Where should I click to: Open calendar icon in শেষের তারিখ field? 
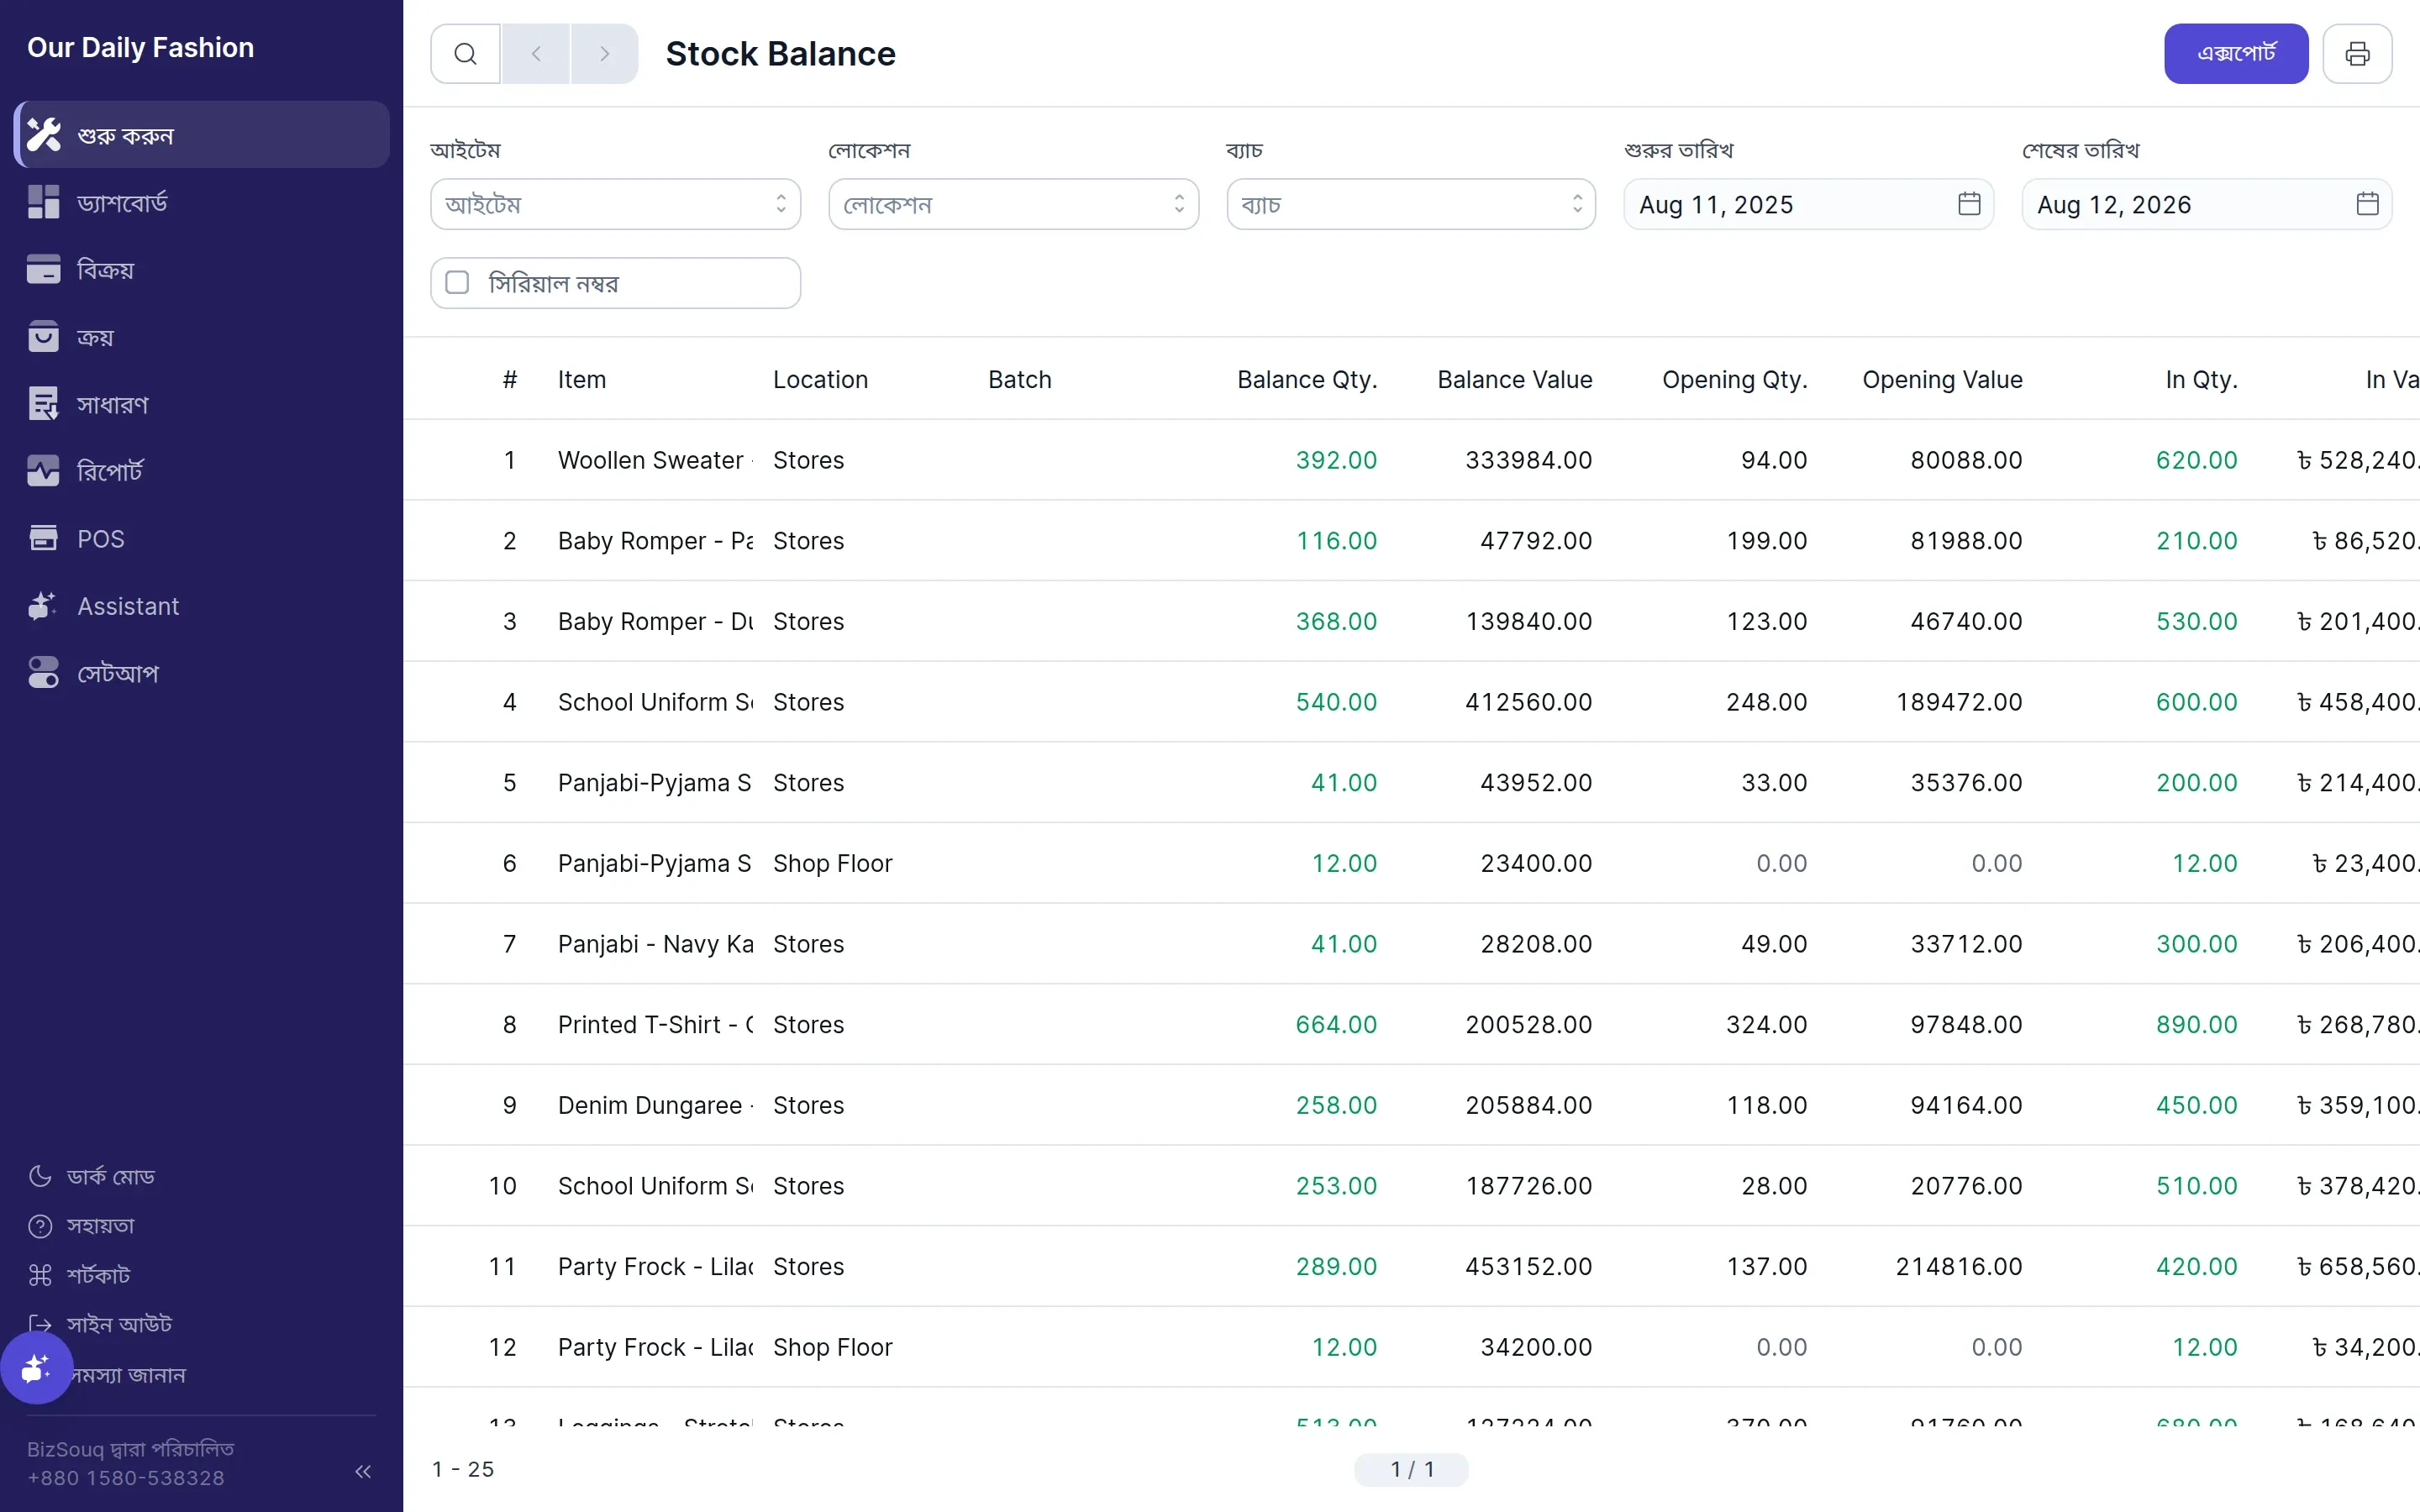[2367, 204]
